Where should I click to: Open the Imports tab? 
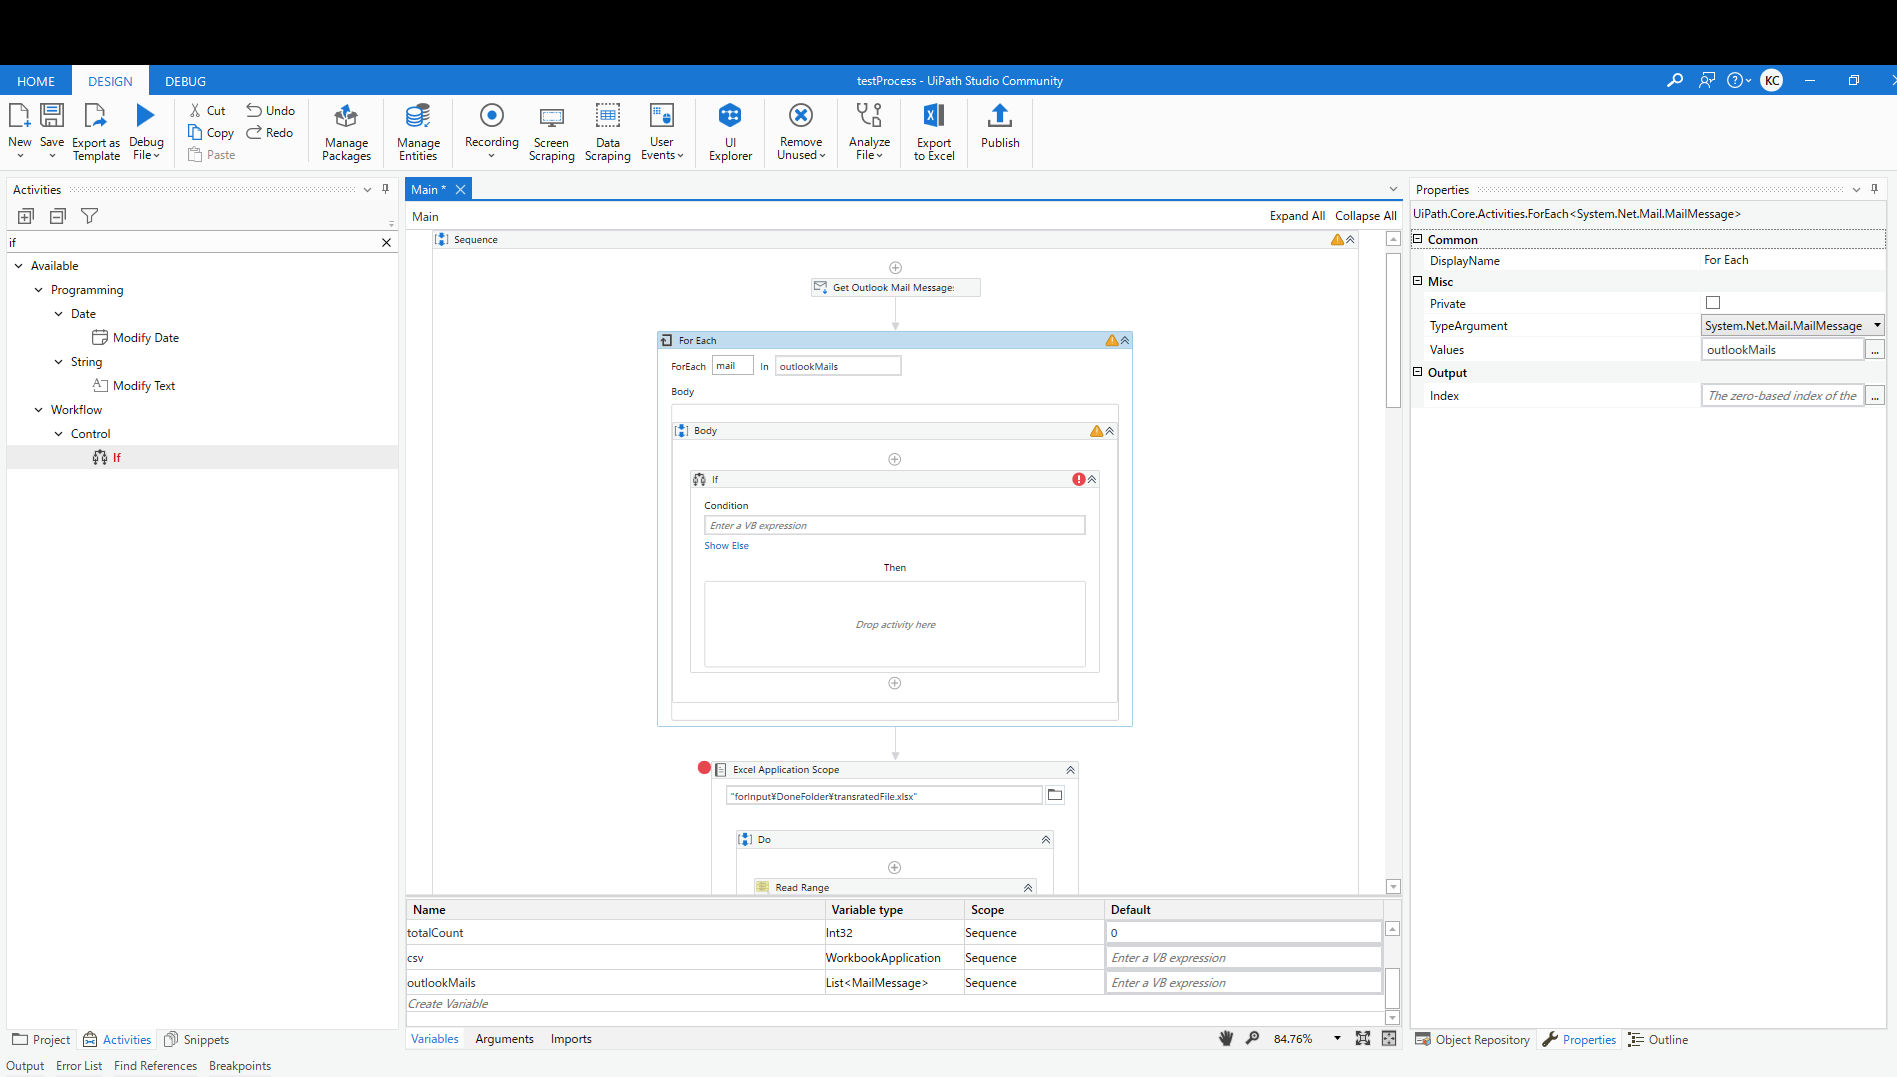pos(571,1039)
